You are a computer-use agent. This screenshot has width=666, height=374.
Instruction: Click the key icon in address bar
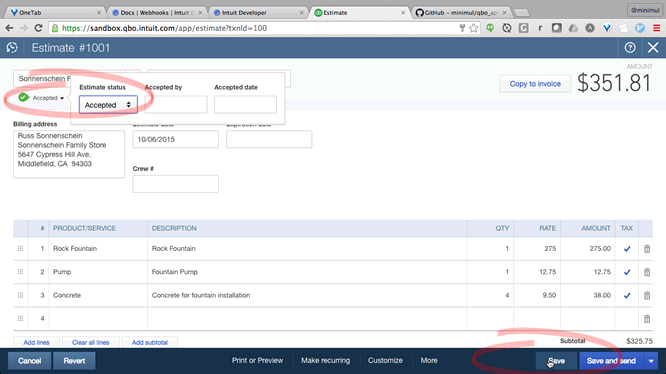[462, 28]
